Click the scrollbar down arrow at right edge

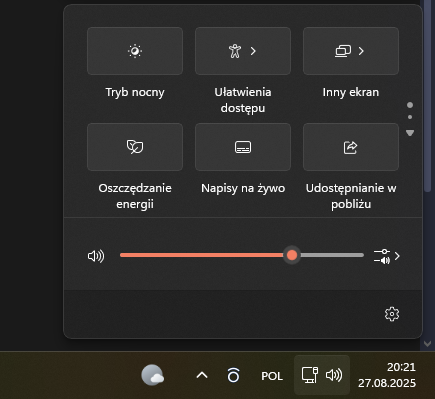coord(428,344)
